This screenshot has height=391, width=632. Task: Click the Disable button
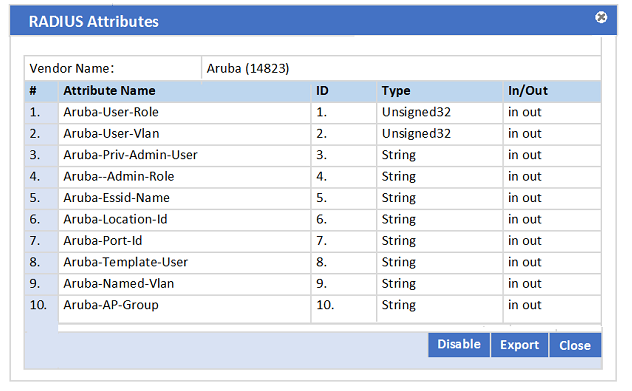459,345
